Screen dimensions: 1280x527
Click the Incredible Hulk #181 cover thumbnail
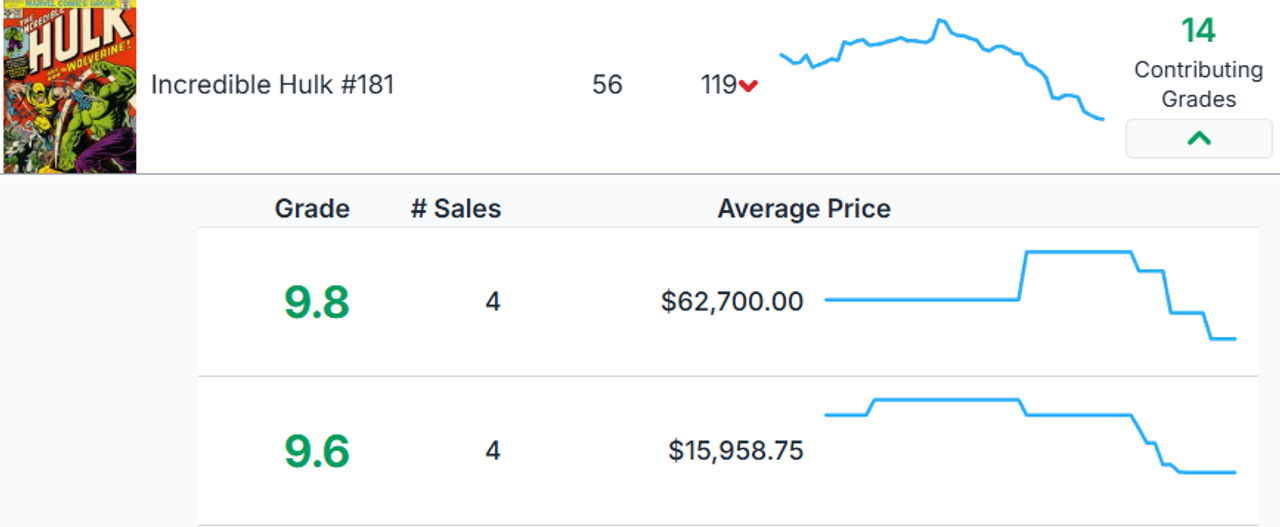(x=68, y=86)
